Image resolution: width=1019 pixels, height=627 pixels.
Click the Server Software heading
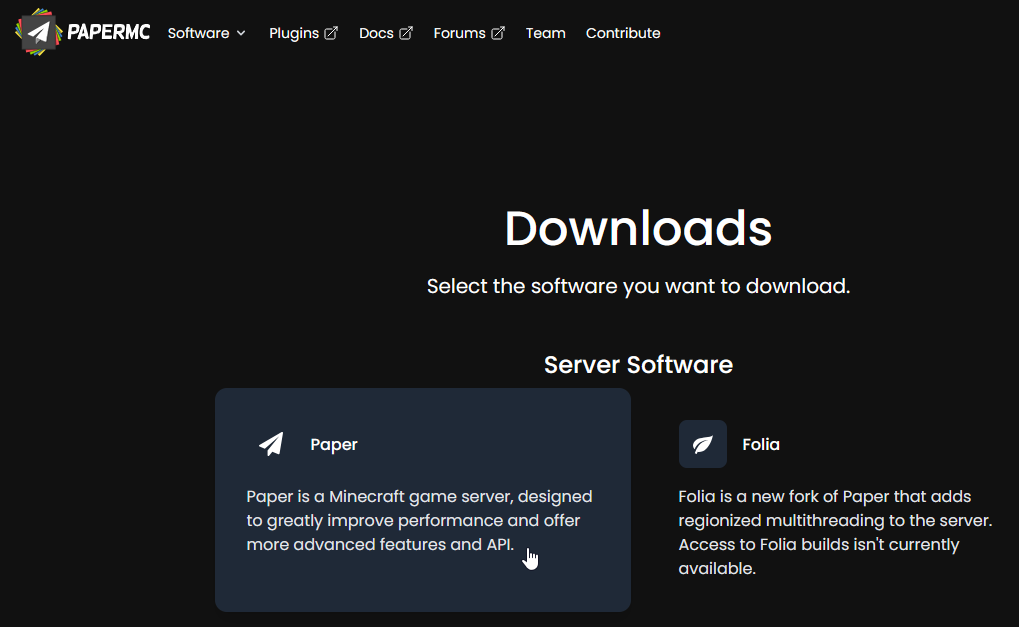coord(638,365)
